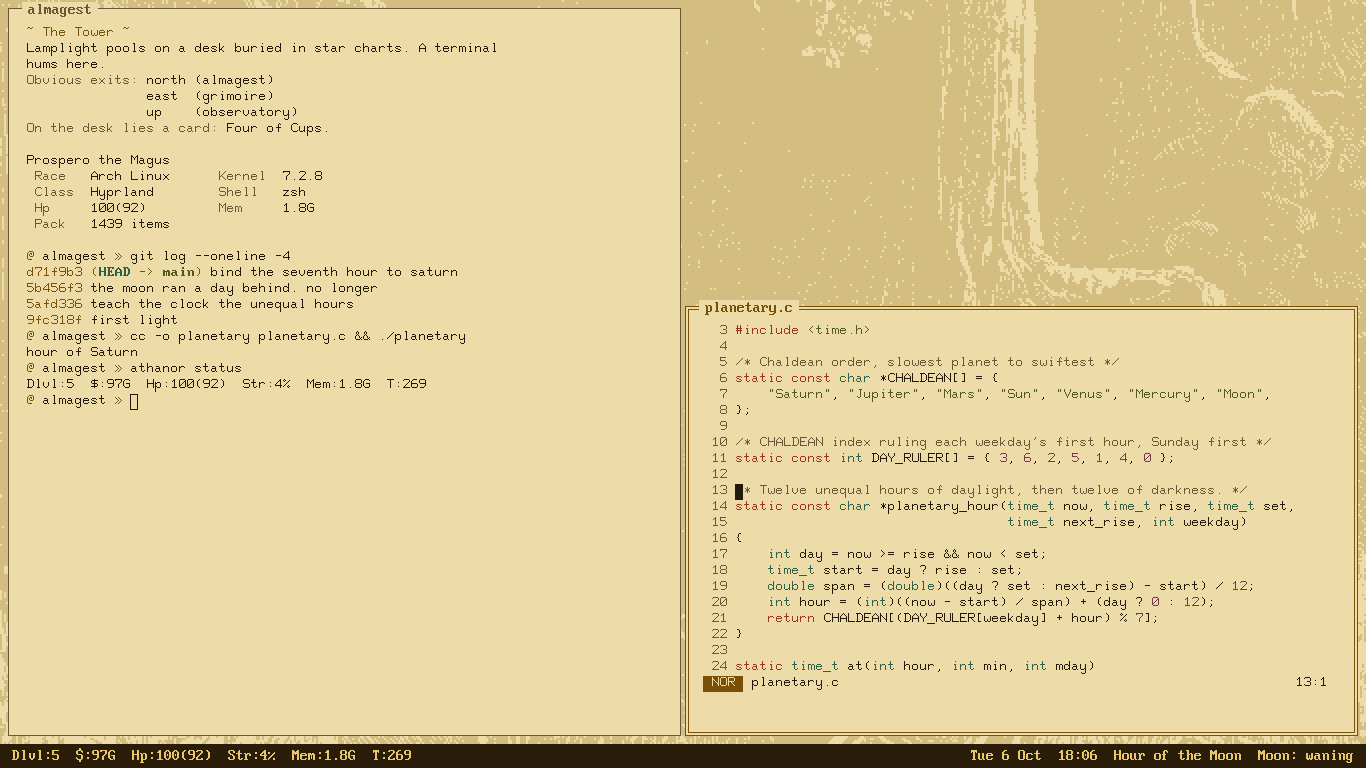Screen dimensions: 1366x768
Task: Click the planetary.c filename in editor statusline
Action: tap(795, 682)
